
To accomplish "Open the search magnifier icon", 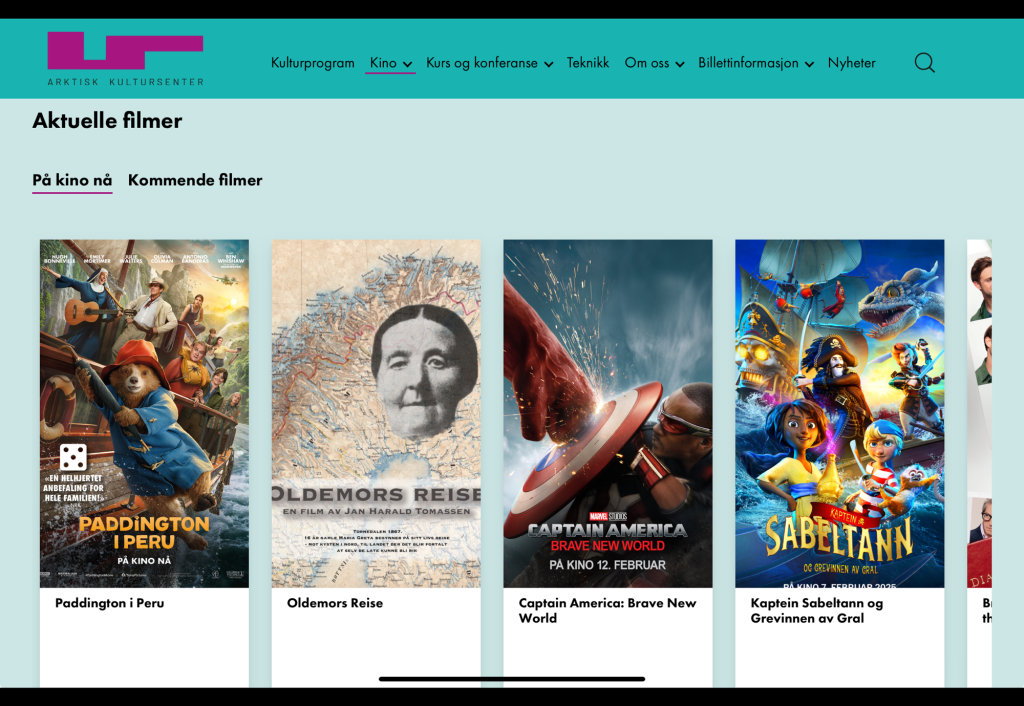I will [x=924, y=63].
